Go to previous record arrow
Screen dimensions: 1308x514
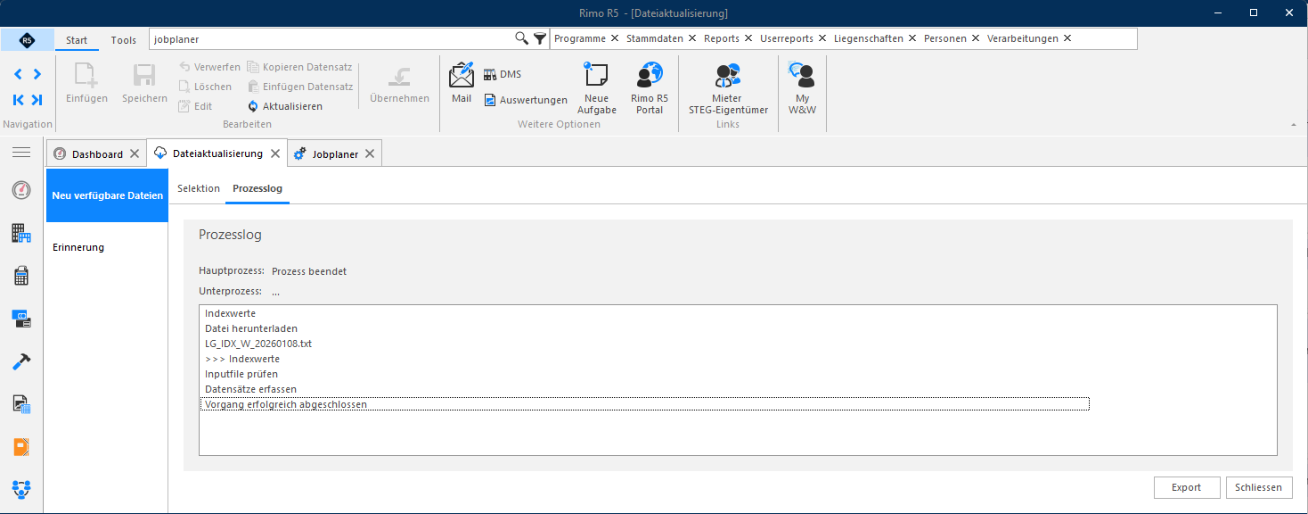point(18,74)
